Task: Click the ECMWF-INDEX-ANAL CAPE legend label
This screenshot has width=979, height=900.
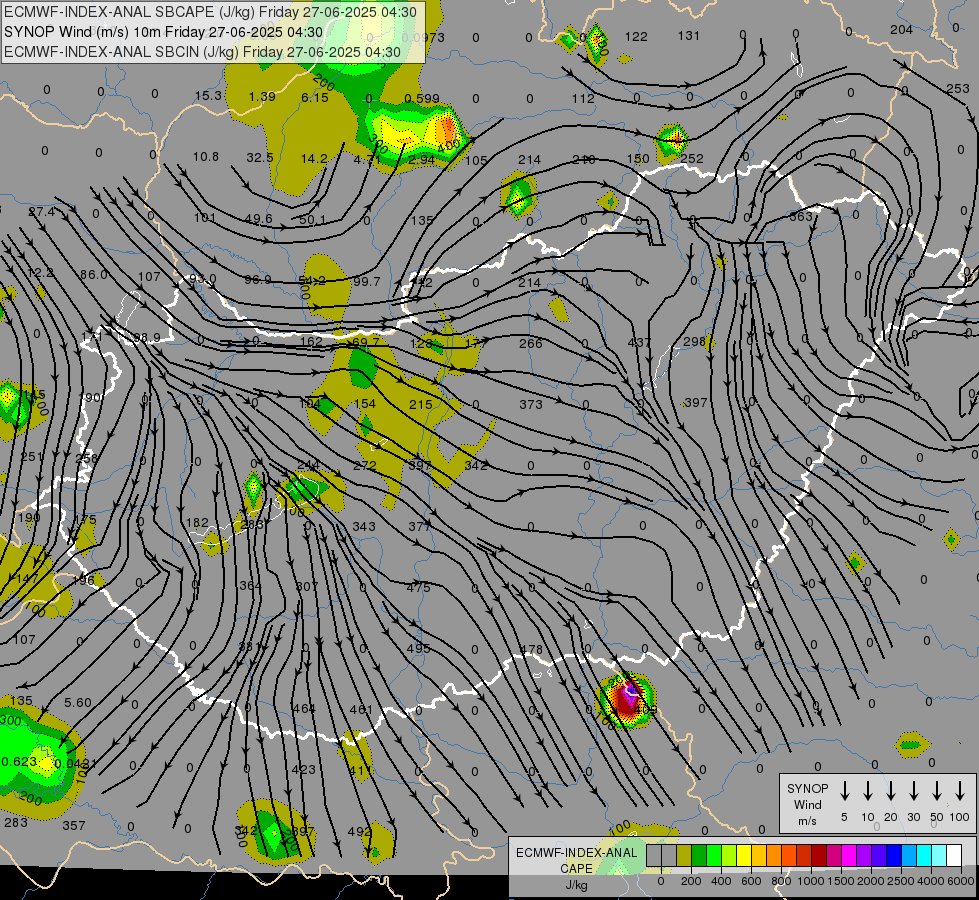Action: [576, 860]
